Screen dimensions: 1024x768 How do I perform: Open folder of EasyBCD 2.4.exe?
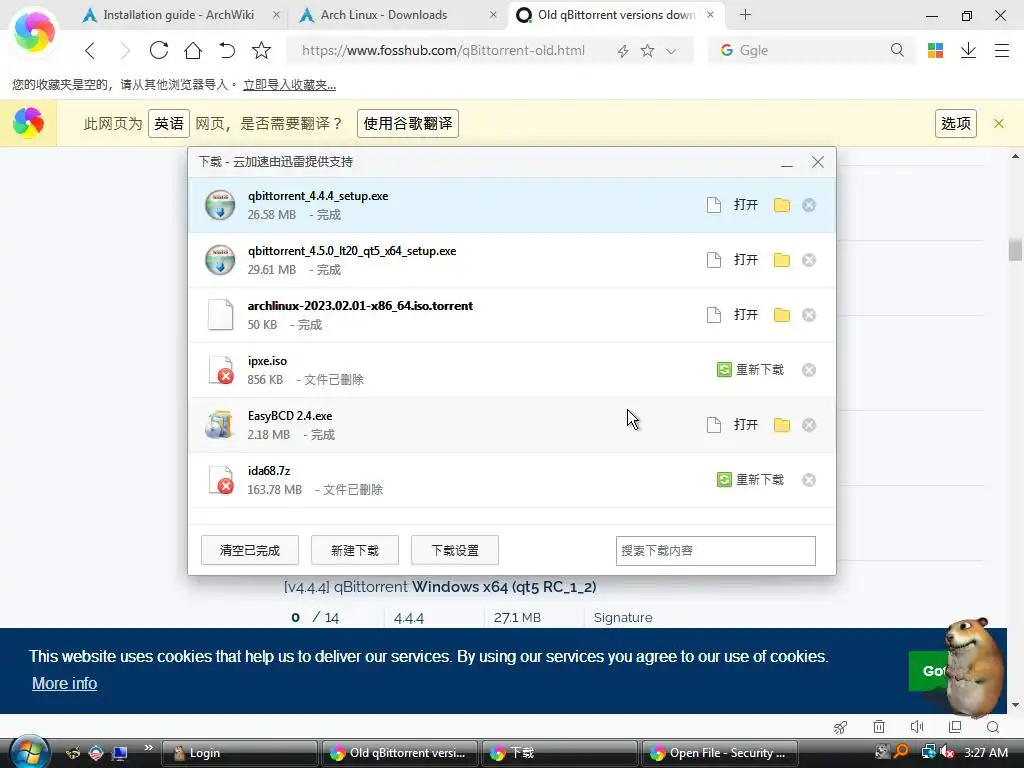[782, 424]
